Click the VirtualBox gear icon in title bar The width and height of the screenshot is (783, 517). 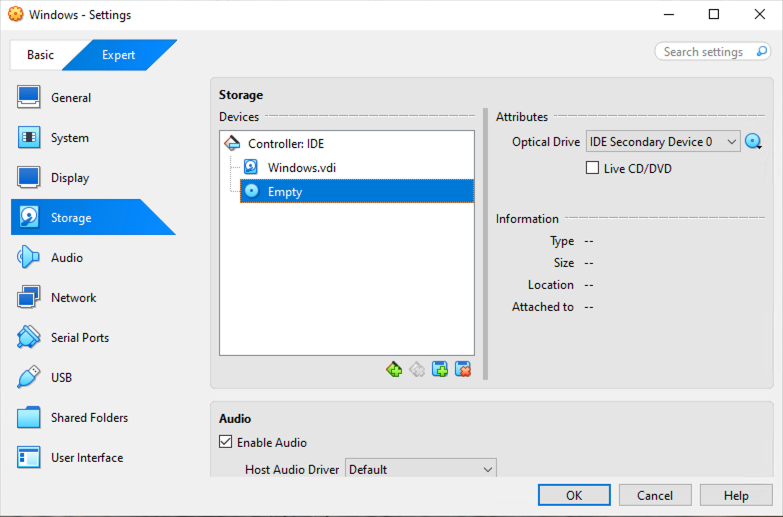(15, 14)
